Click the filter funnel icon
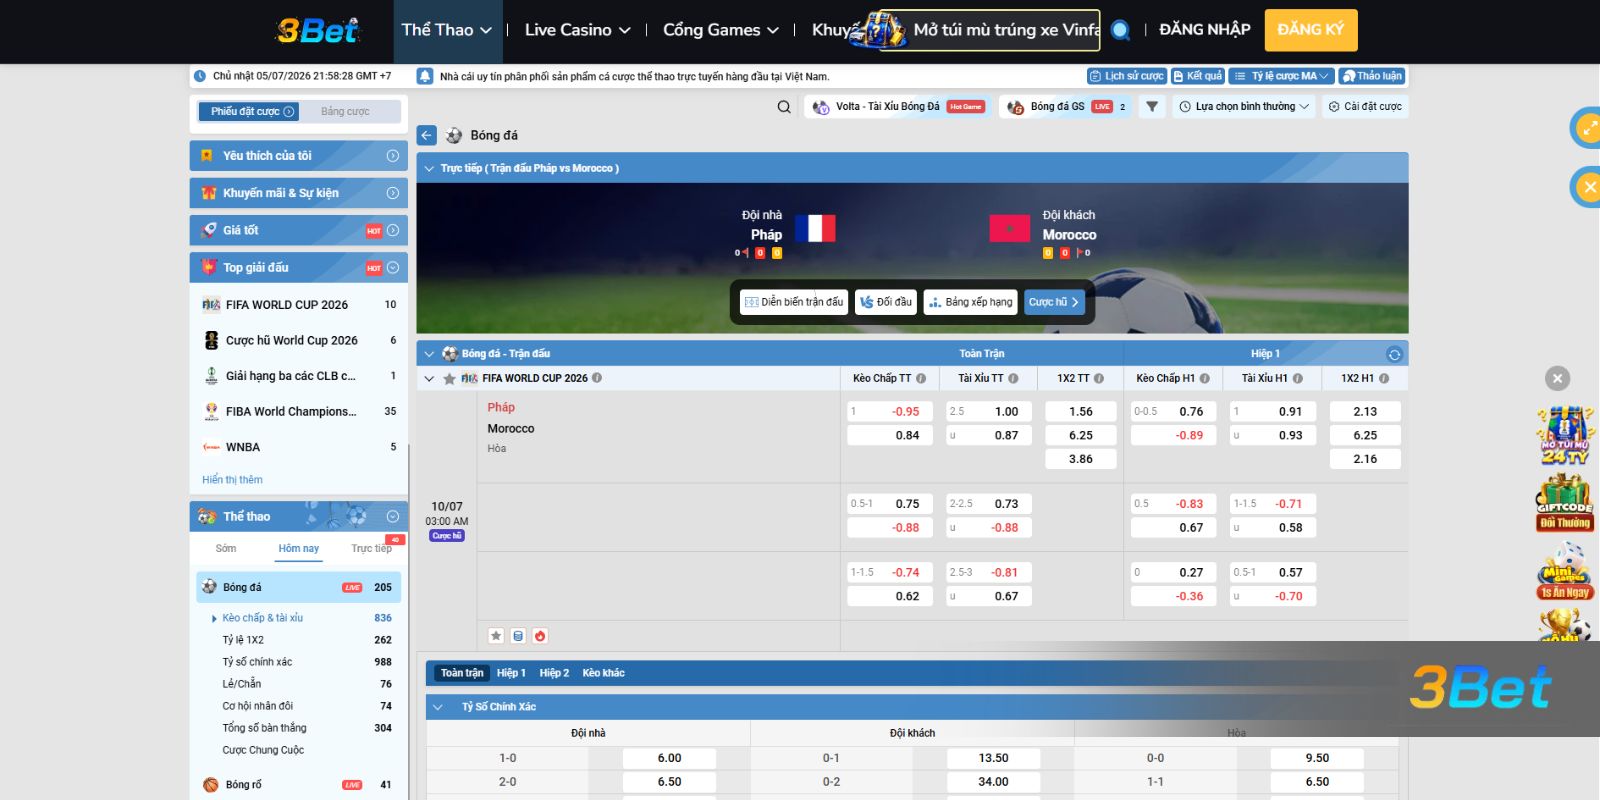 point(1152,107)
